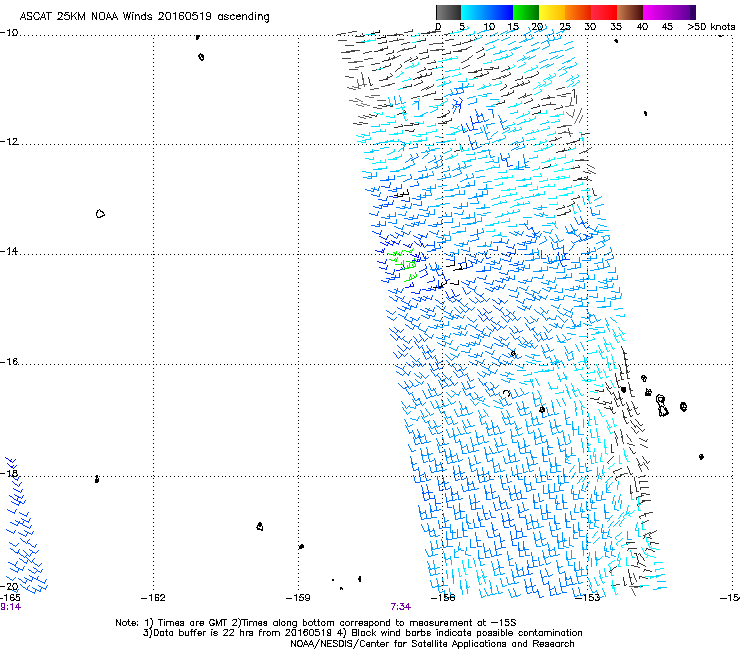Click the gray 0-5 knots legend swatch

[x=448, y=12]
